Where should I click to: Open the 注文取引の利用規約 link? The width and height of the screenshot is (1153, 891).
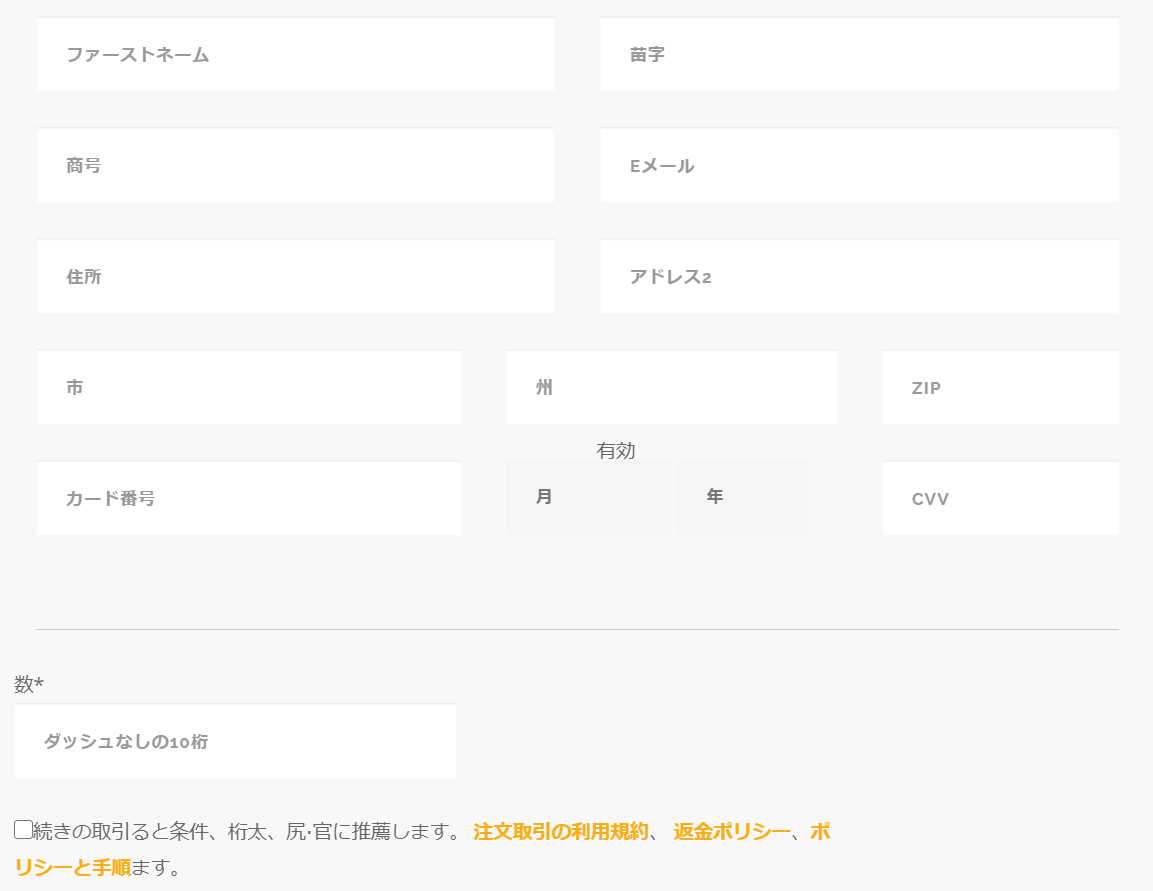(560, 832)
